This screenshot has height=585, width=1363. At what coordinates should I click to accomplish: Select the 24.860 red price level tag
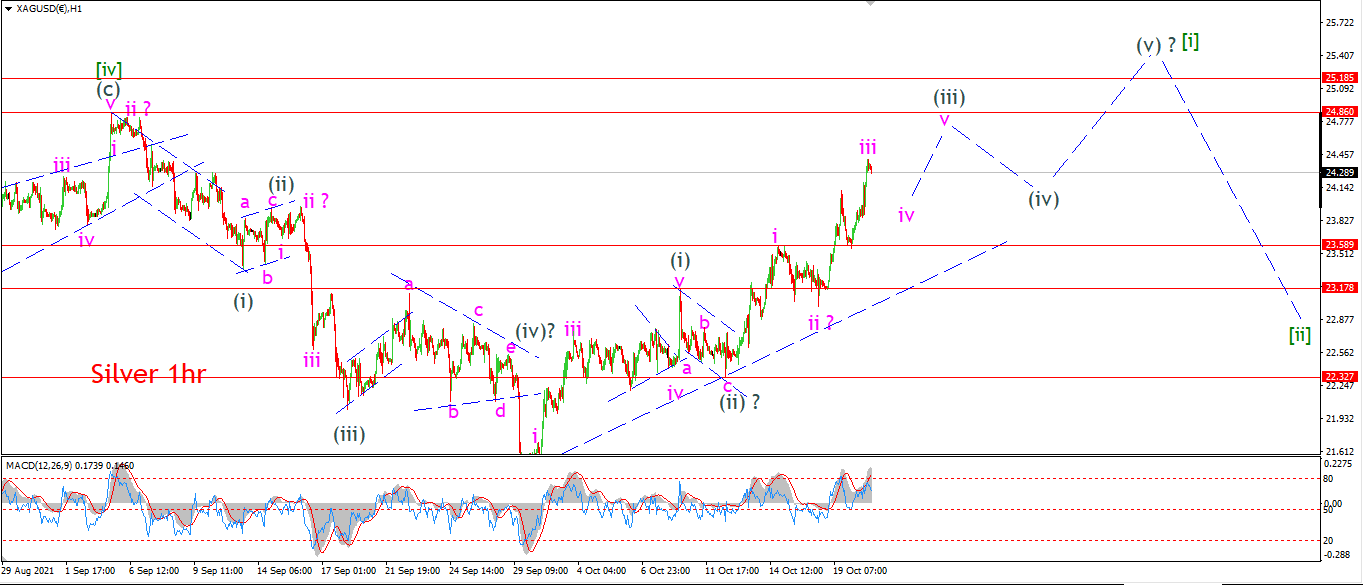1339,111
